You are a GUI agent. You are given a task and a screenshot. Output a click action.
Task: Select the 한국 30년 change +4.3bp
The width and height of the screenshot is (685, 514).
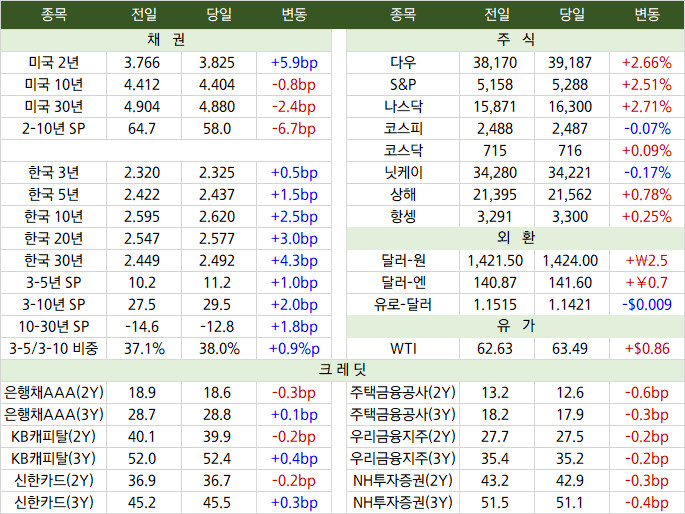[294, 261]
